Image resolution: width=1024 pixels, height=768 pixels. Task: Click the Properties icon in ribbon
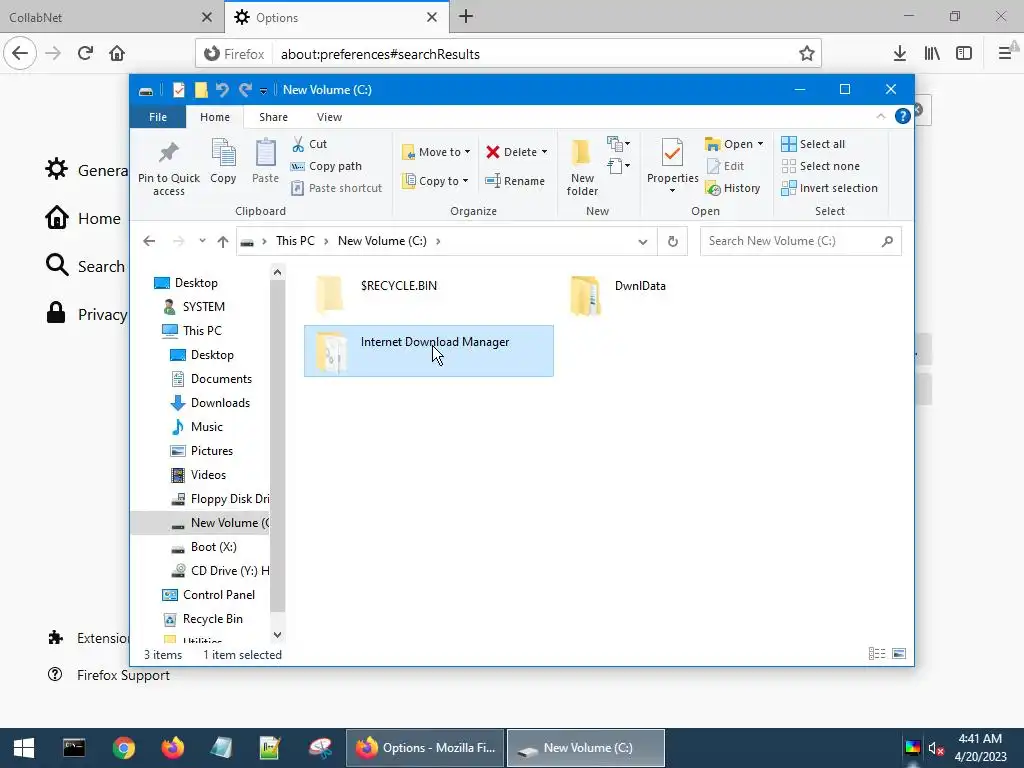673,154
